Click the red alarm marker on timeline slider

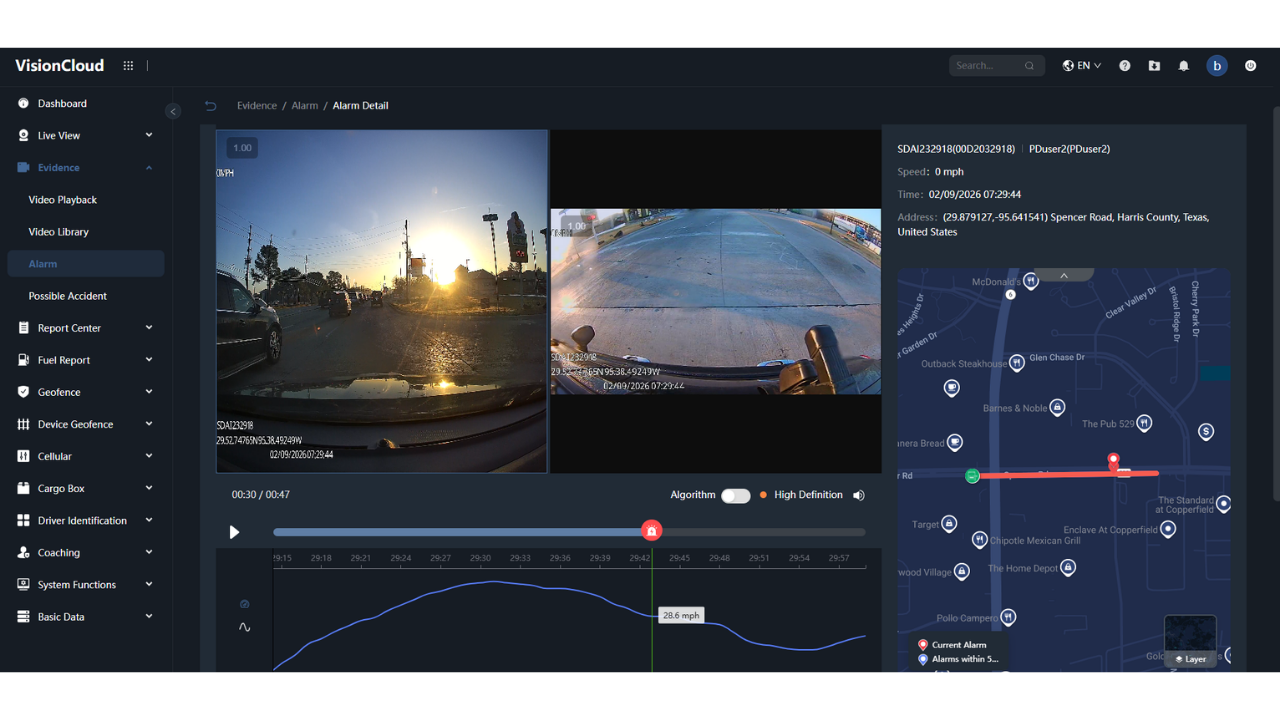(x=652, y=531)
